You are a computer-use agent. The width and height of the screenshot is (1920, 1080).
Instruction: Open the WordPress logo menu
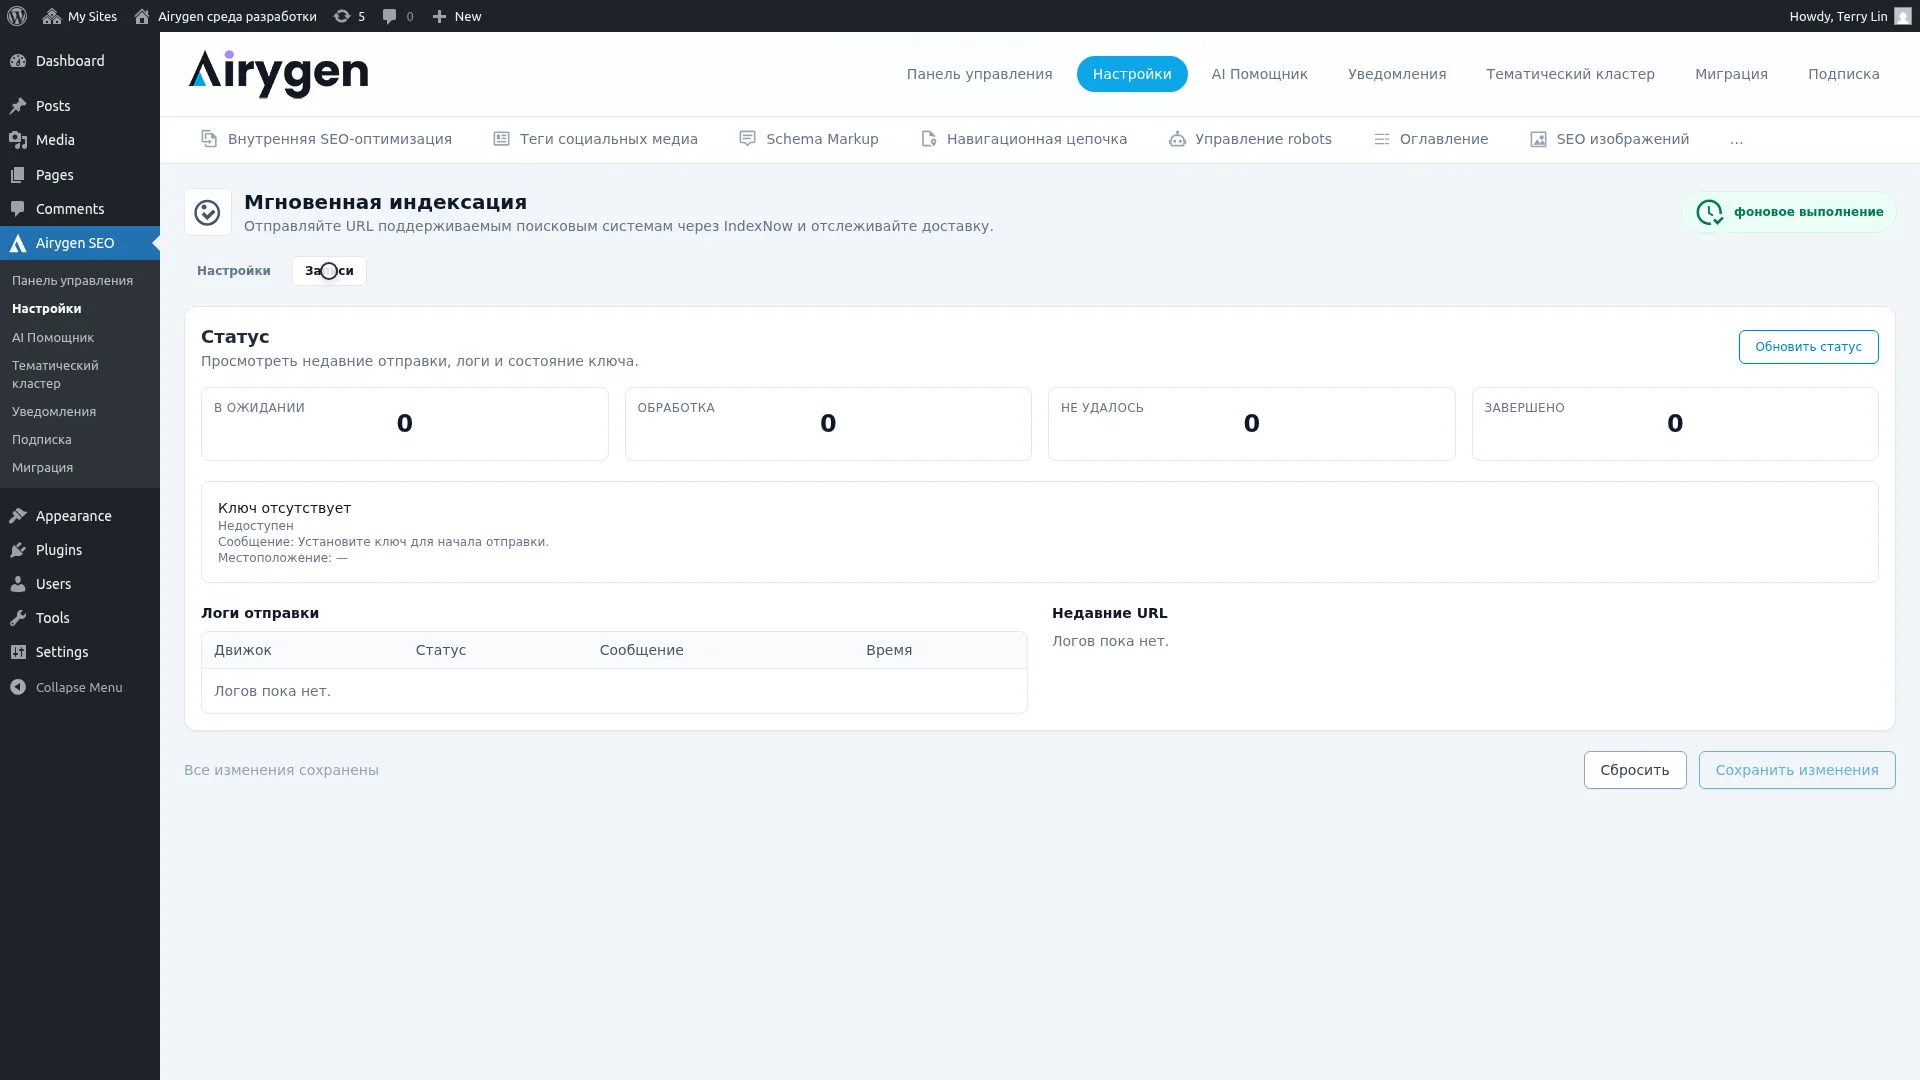tap(17, 16)
